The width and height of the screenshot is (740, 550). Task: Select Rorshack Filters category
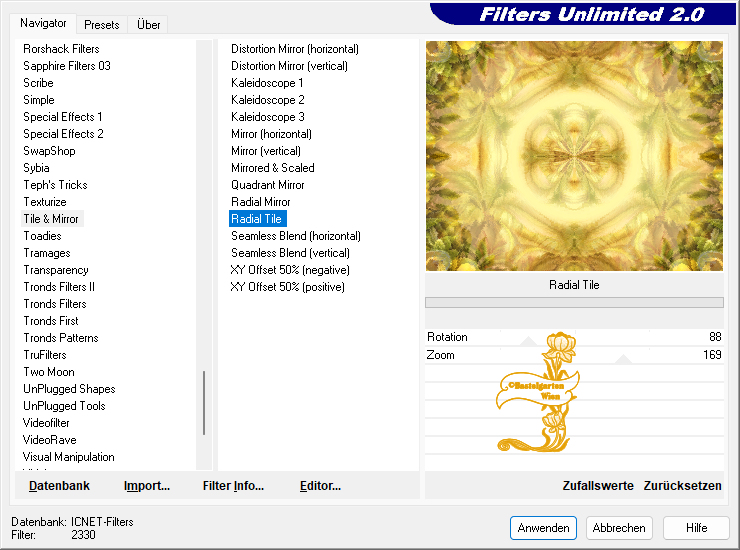point(61,49)
